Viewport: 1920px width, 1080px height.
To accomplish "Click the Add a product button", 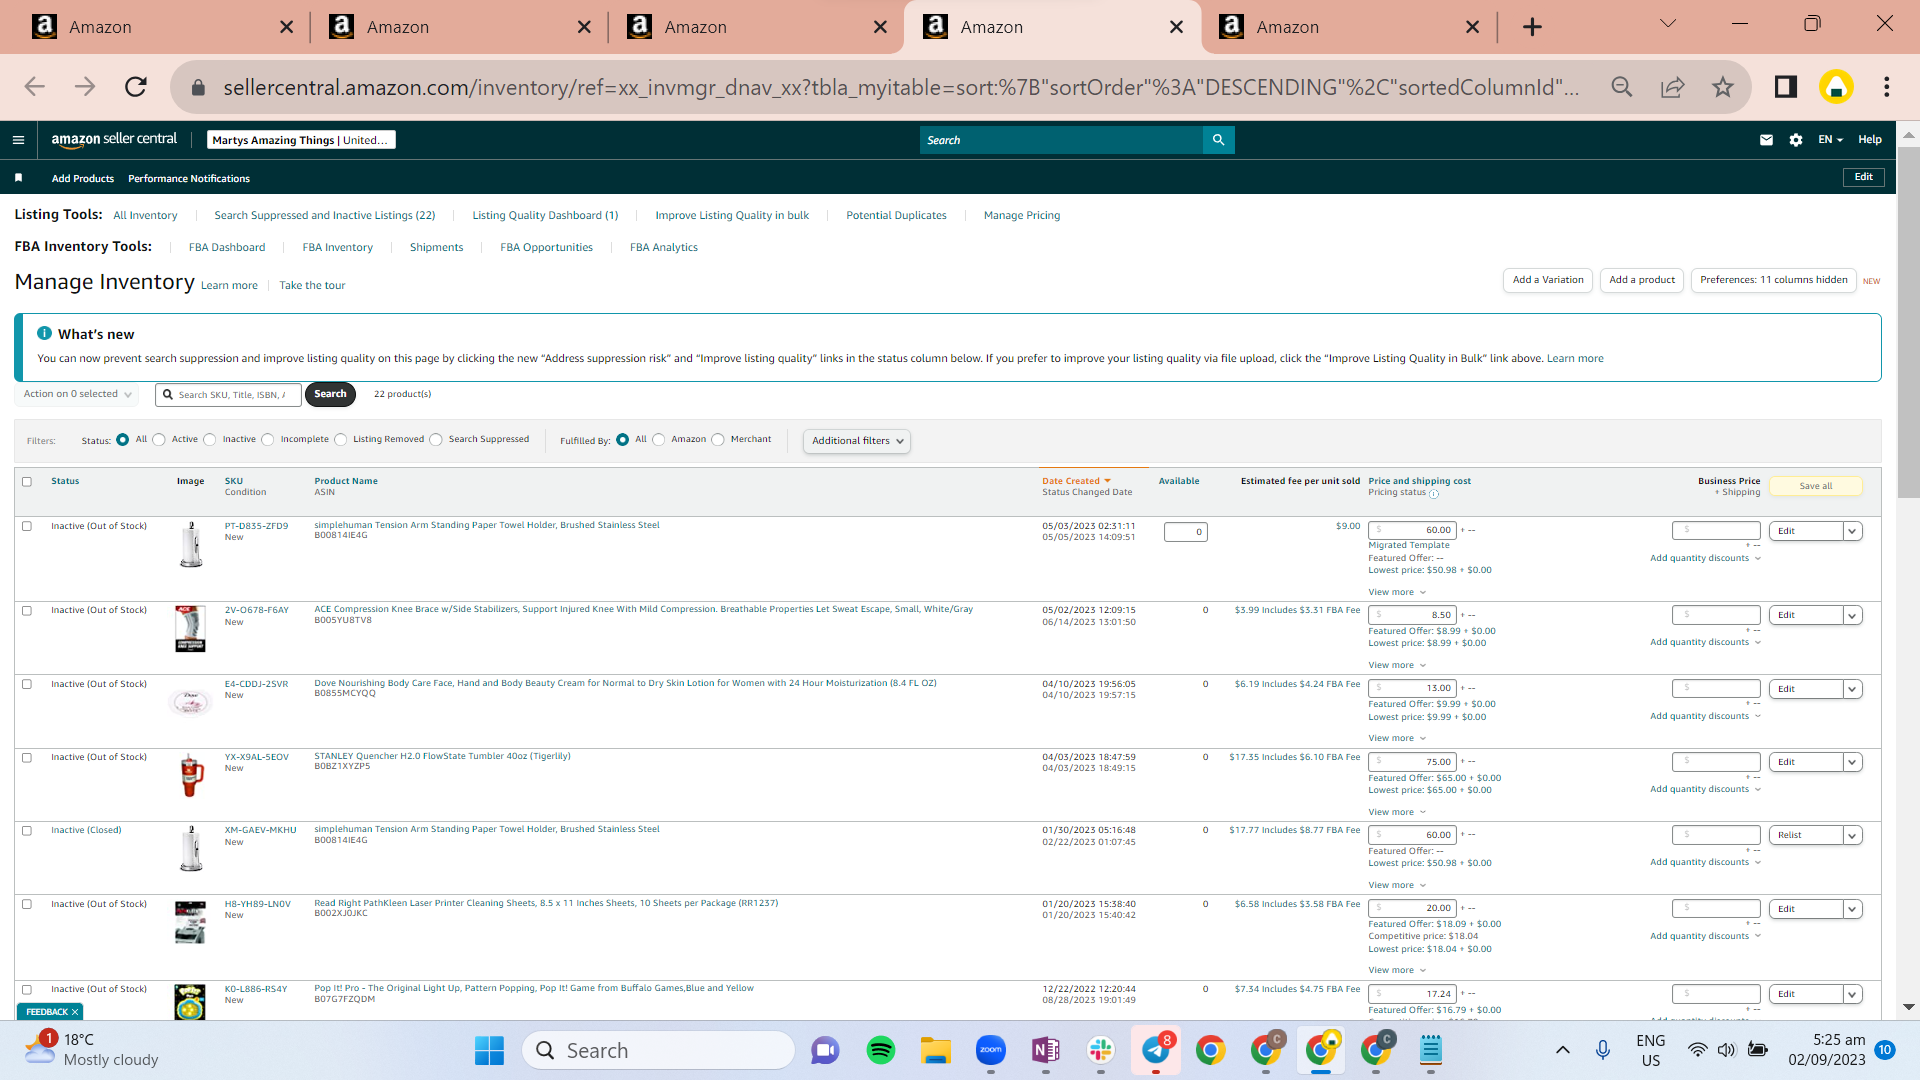I will click(x=1642, y=280).
